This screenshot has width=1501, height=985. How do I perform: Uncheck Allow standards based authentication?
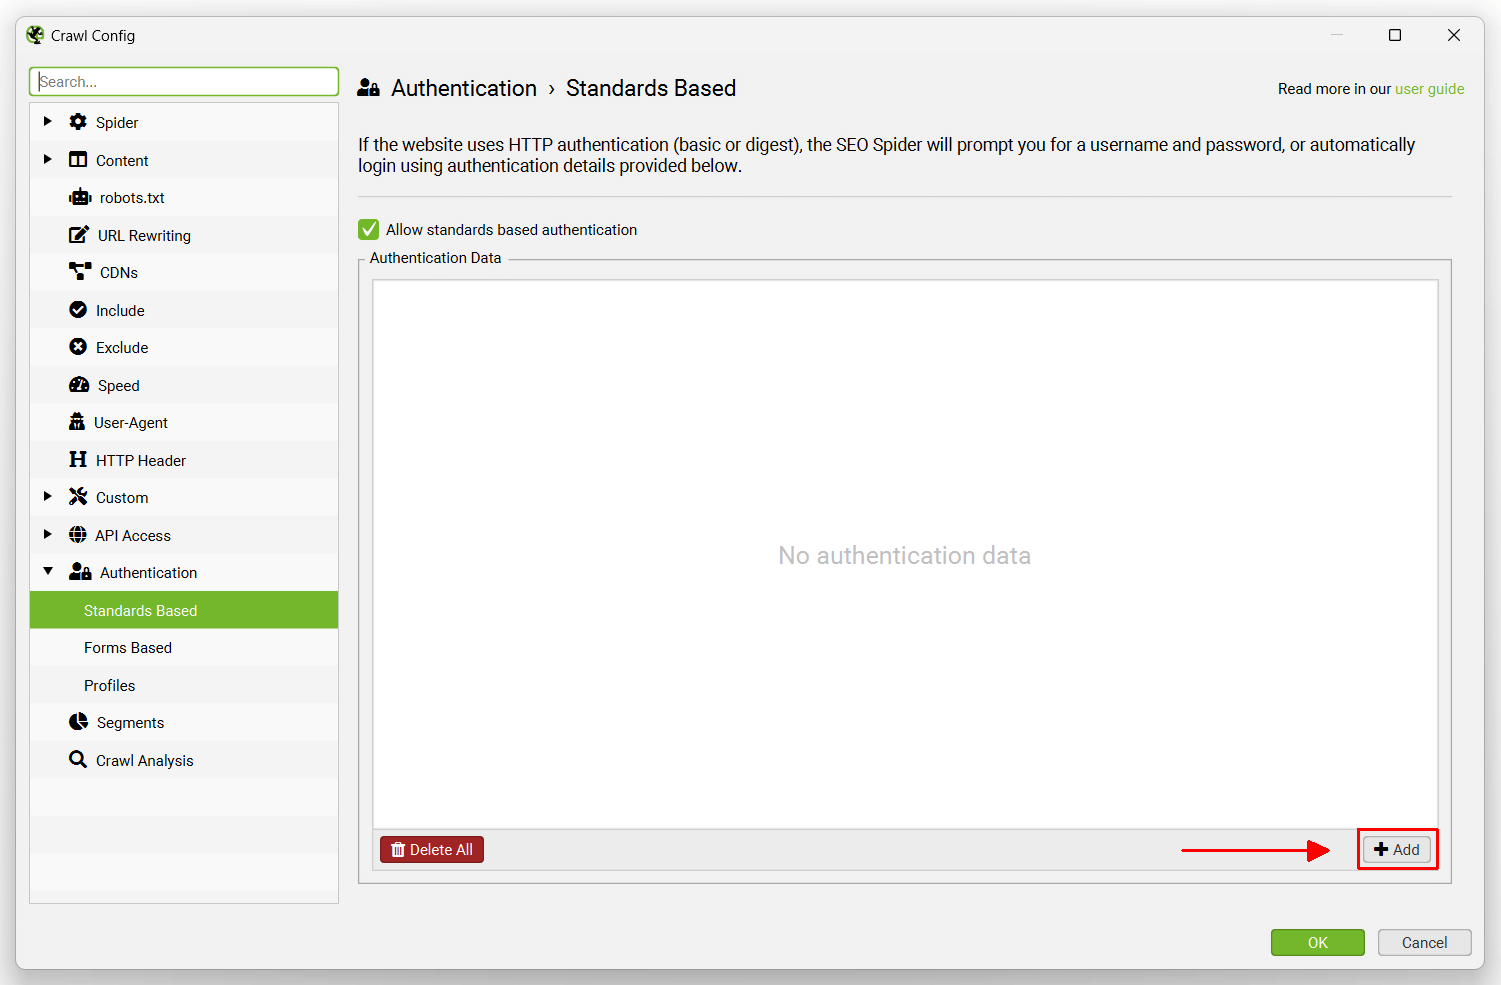coord(368,229)
